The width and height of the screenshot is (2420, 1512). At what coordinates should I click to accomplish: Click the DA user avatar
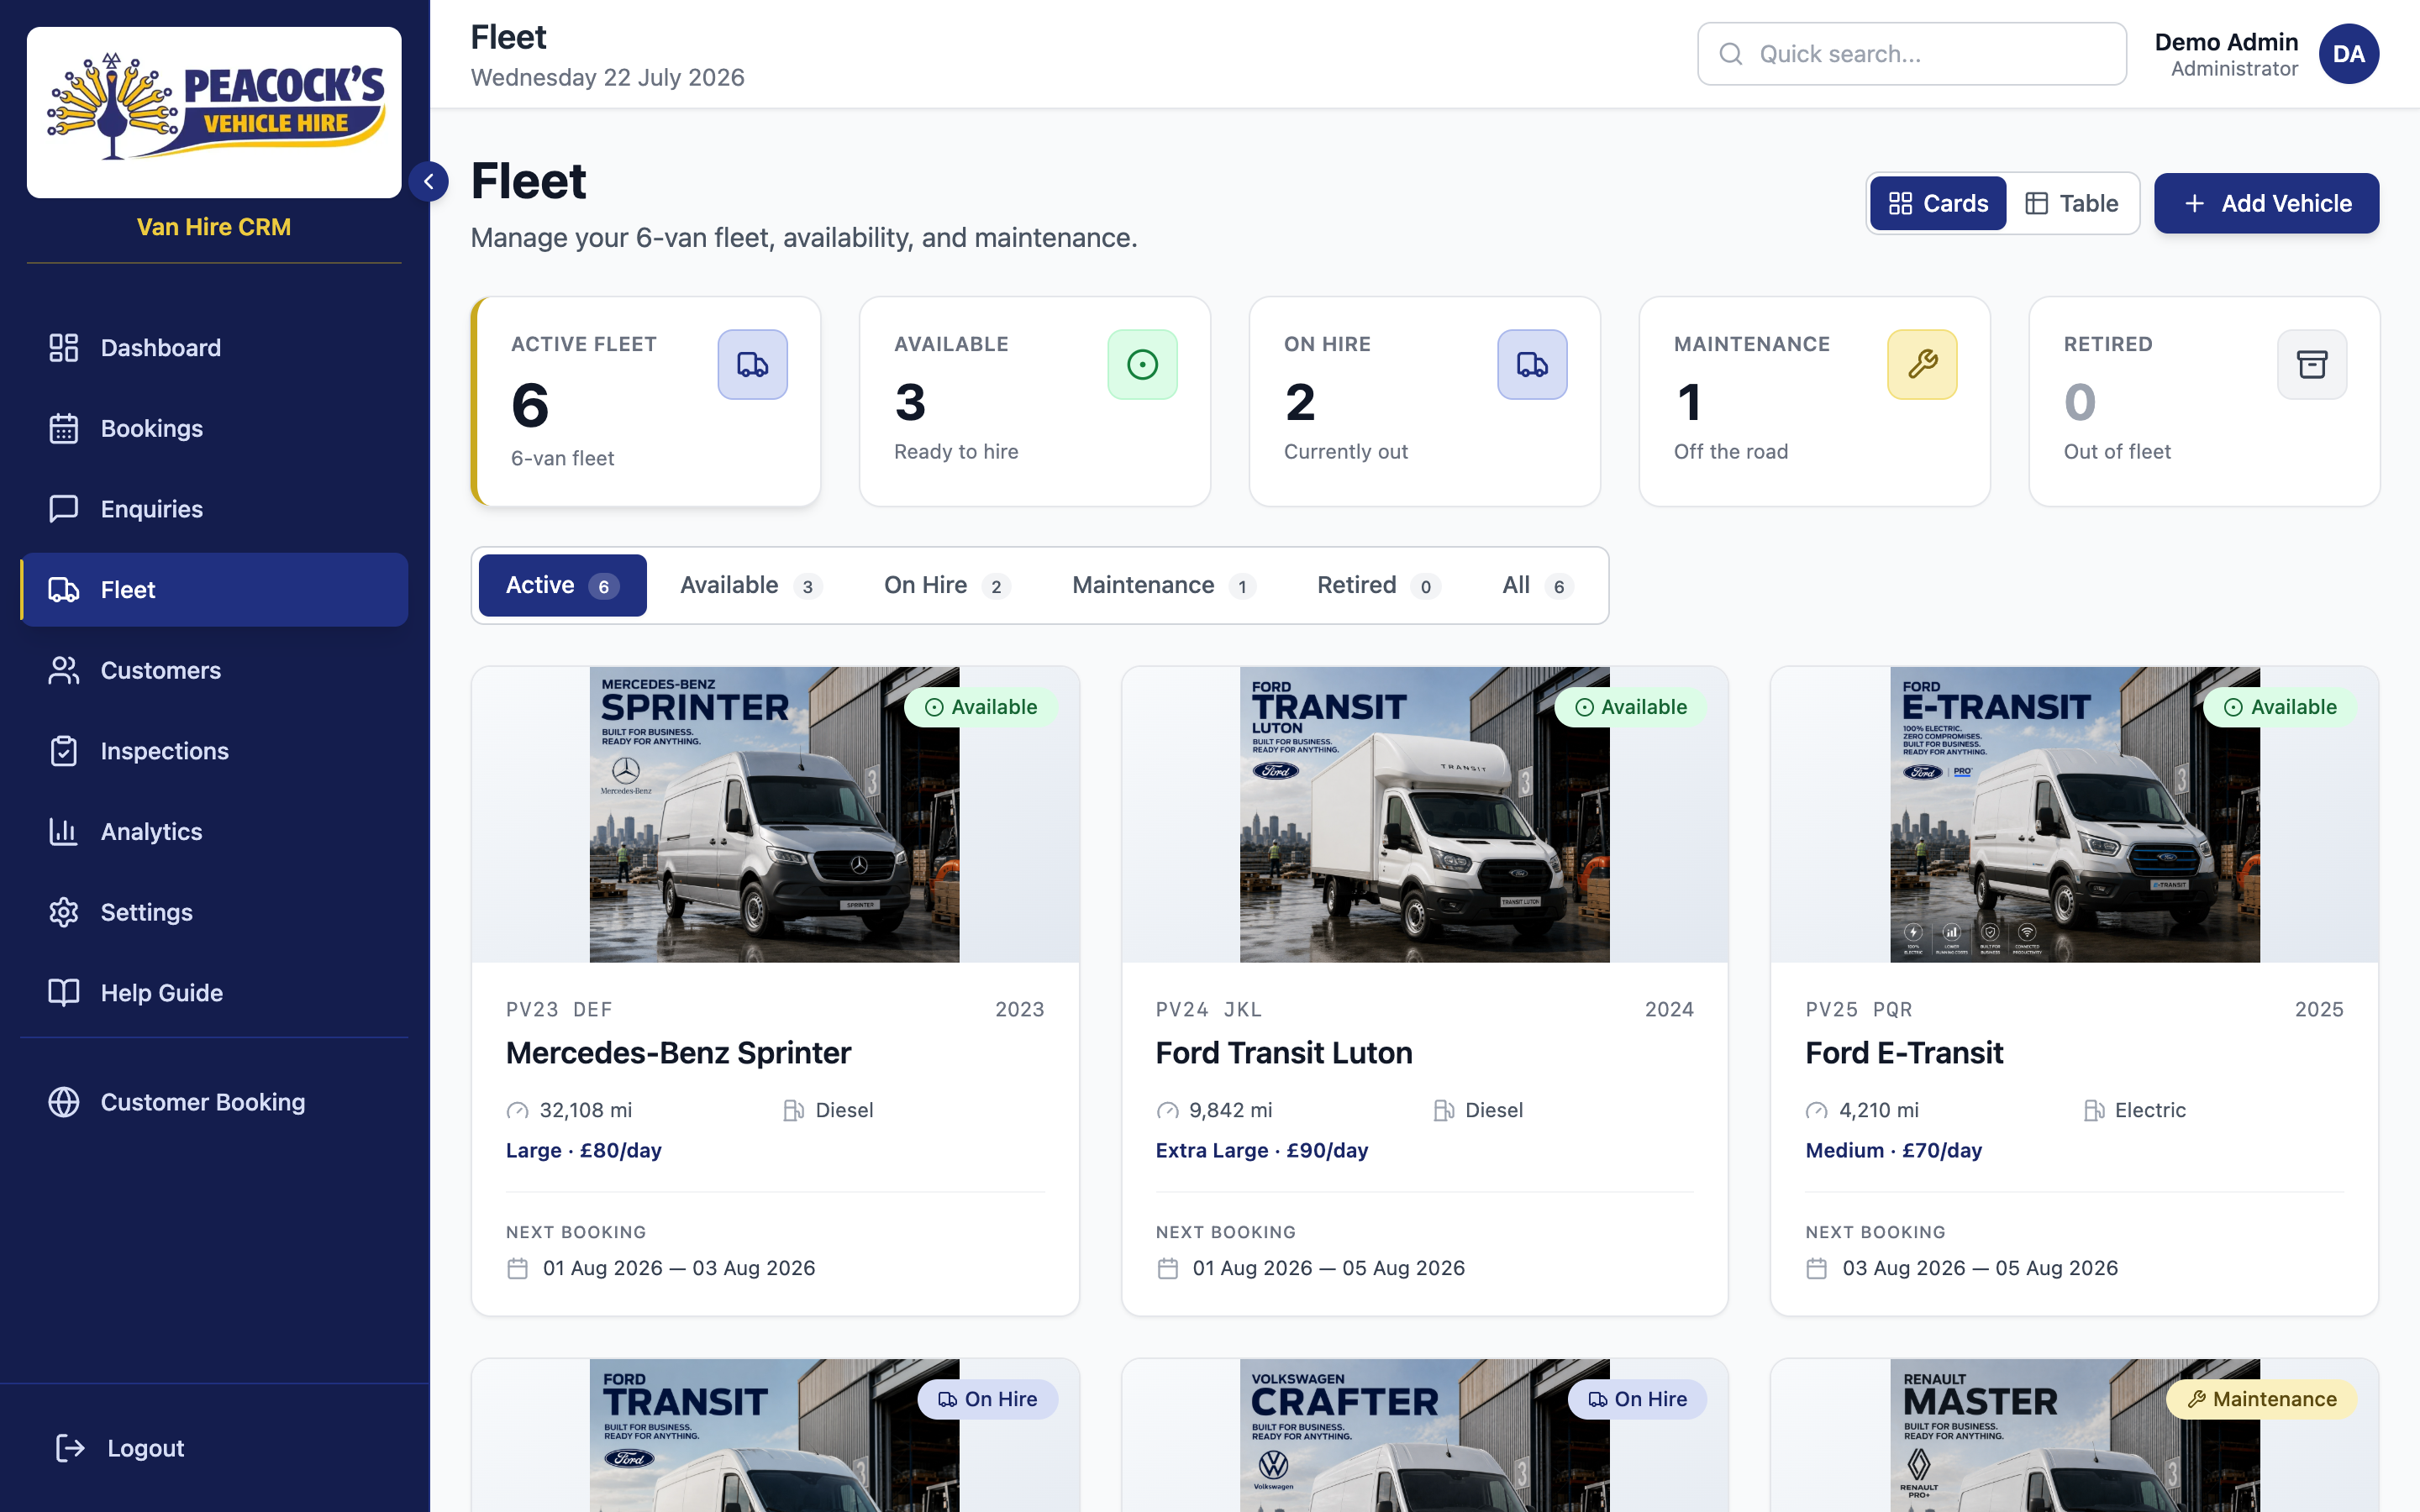[2349, 54]
